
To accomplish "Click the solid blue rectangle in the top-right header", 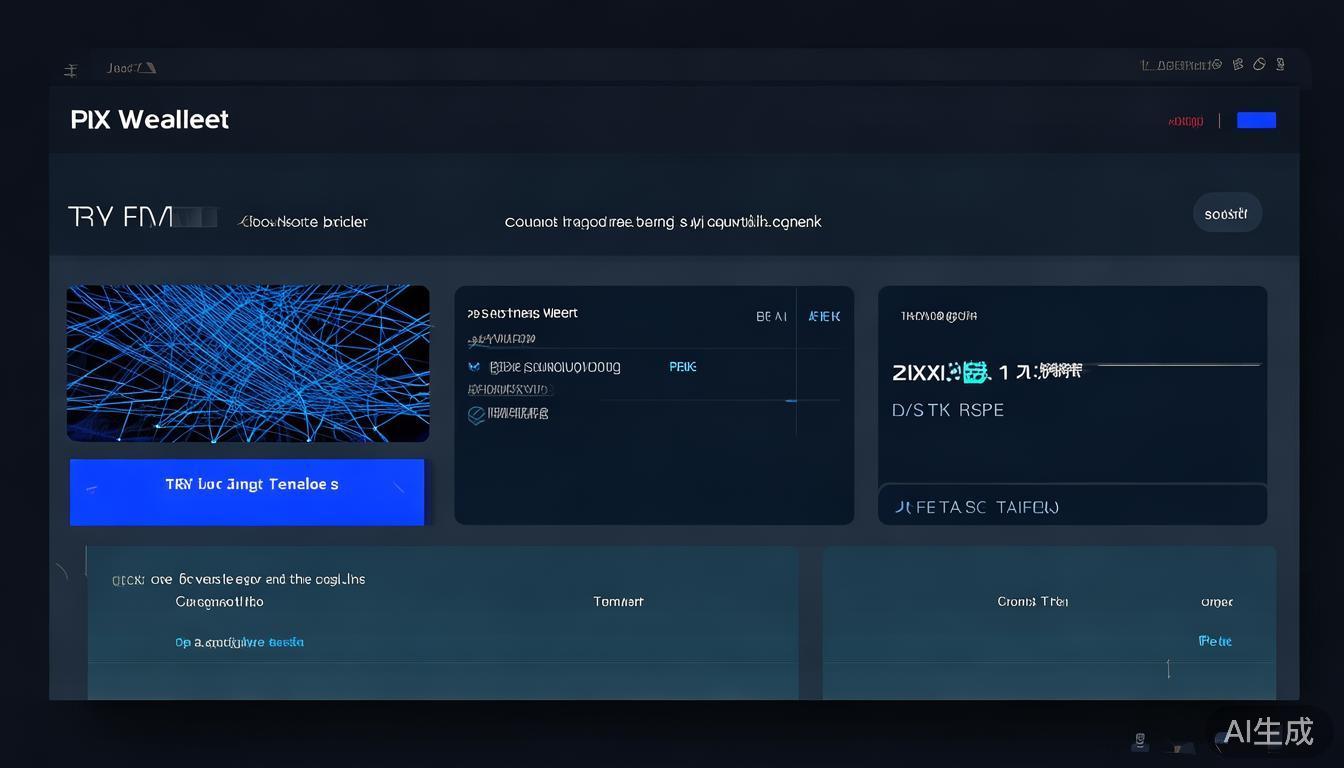I will tap(1256, 120).
